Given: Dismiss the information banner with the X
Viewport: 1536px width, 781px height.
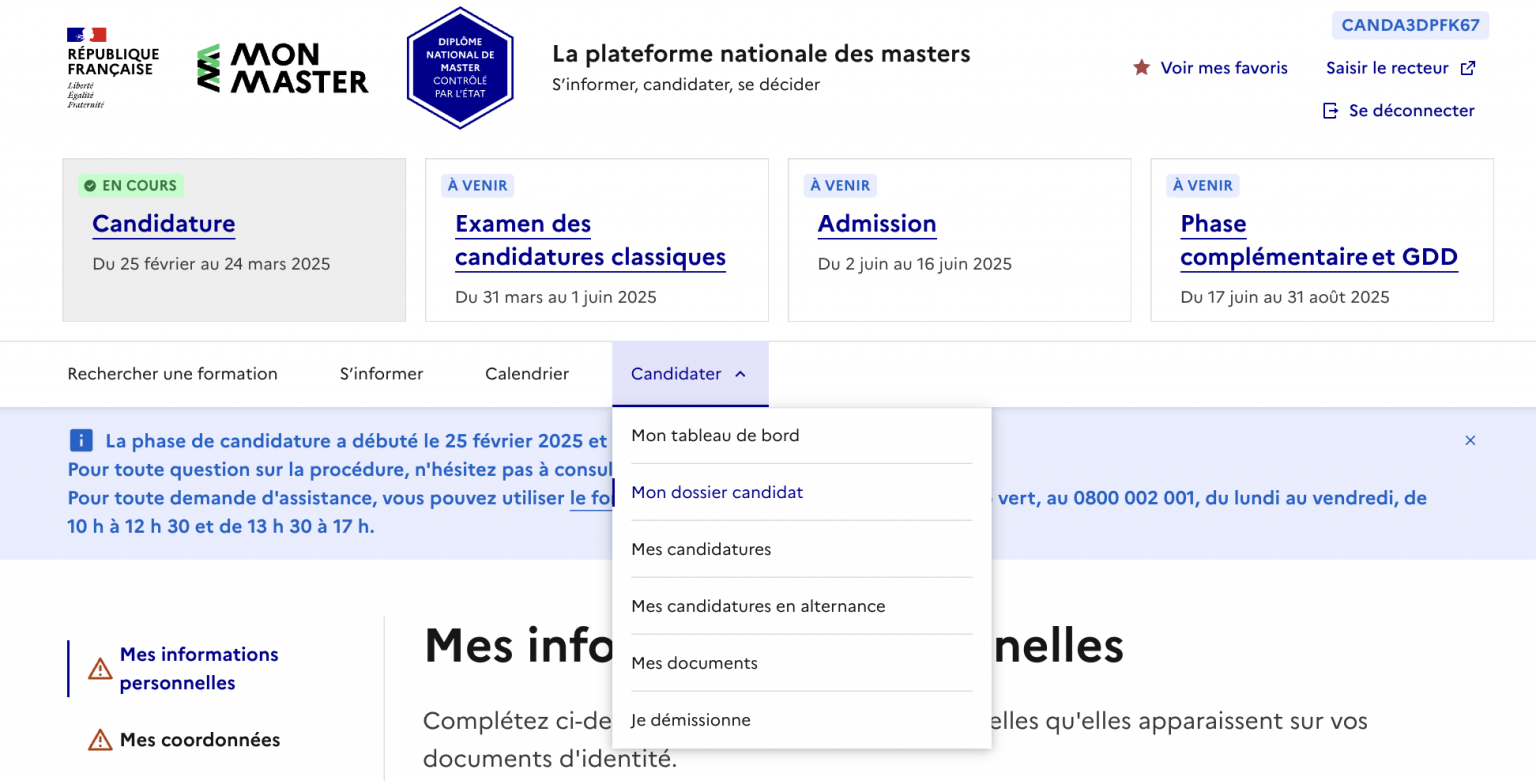Looking at the screenshot, I should pos(1470,440).
